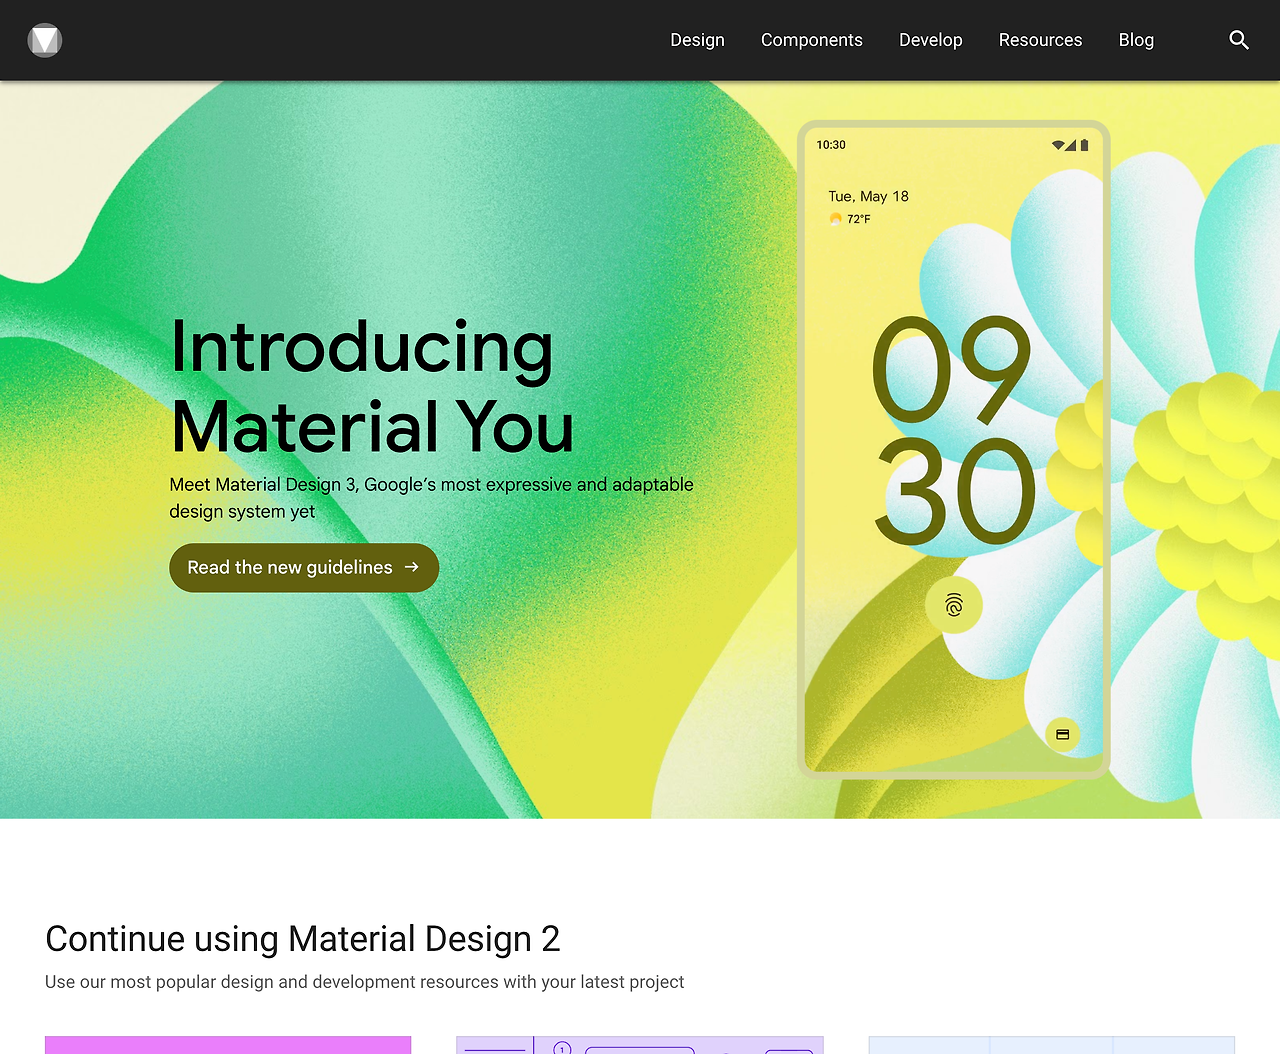Tap the wallet card icon on the phone mockup
This screenshot has height=1054, width=1280.
[x=1063, y=735]
